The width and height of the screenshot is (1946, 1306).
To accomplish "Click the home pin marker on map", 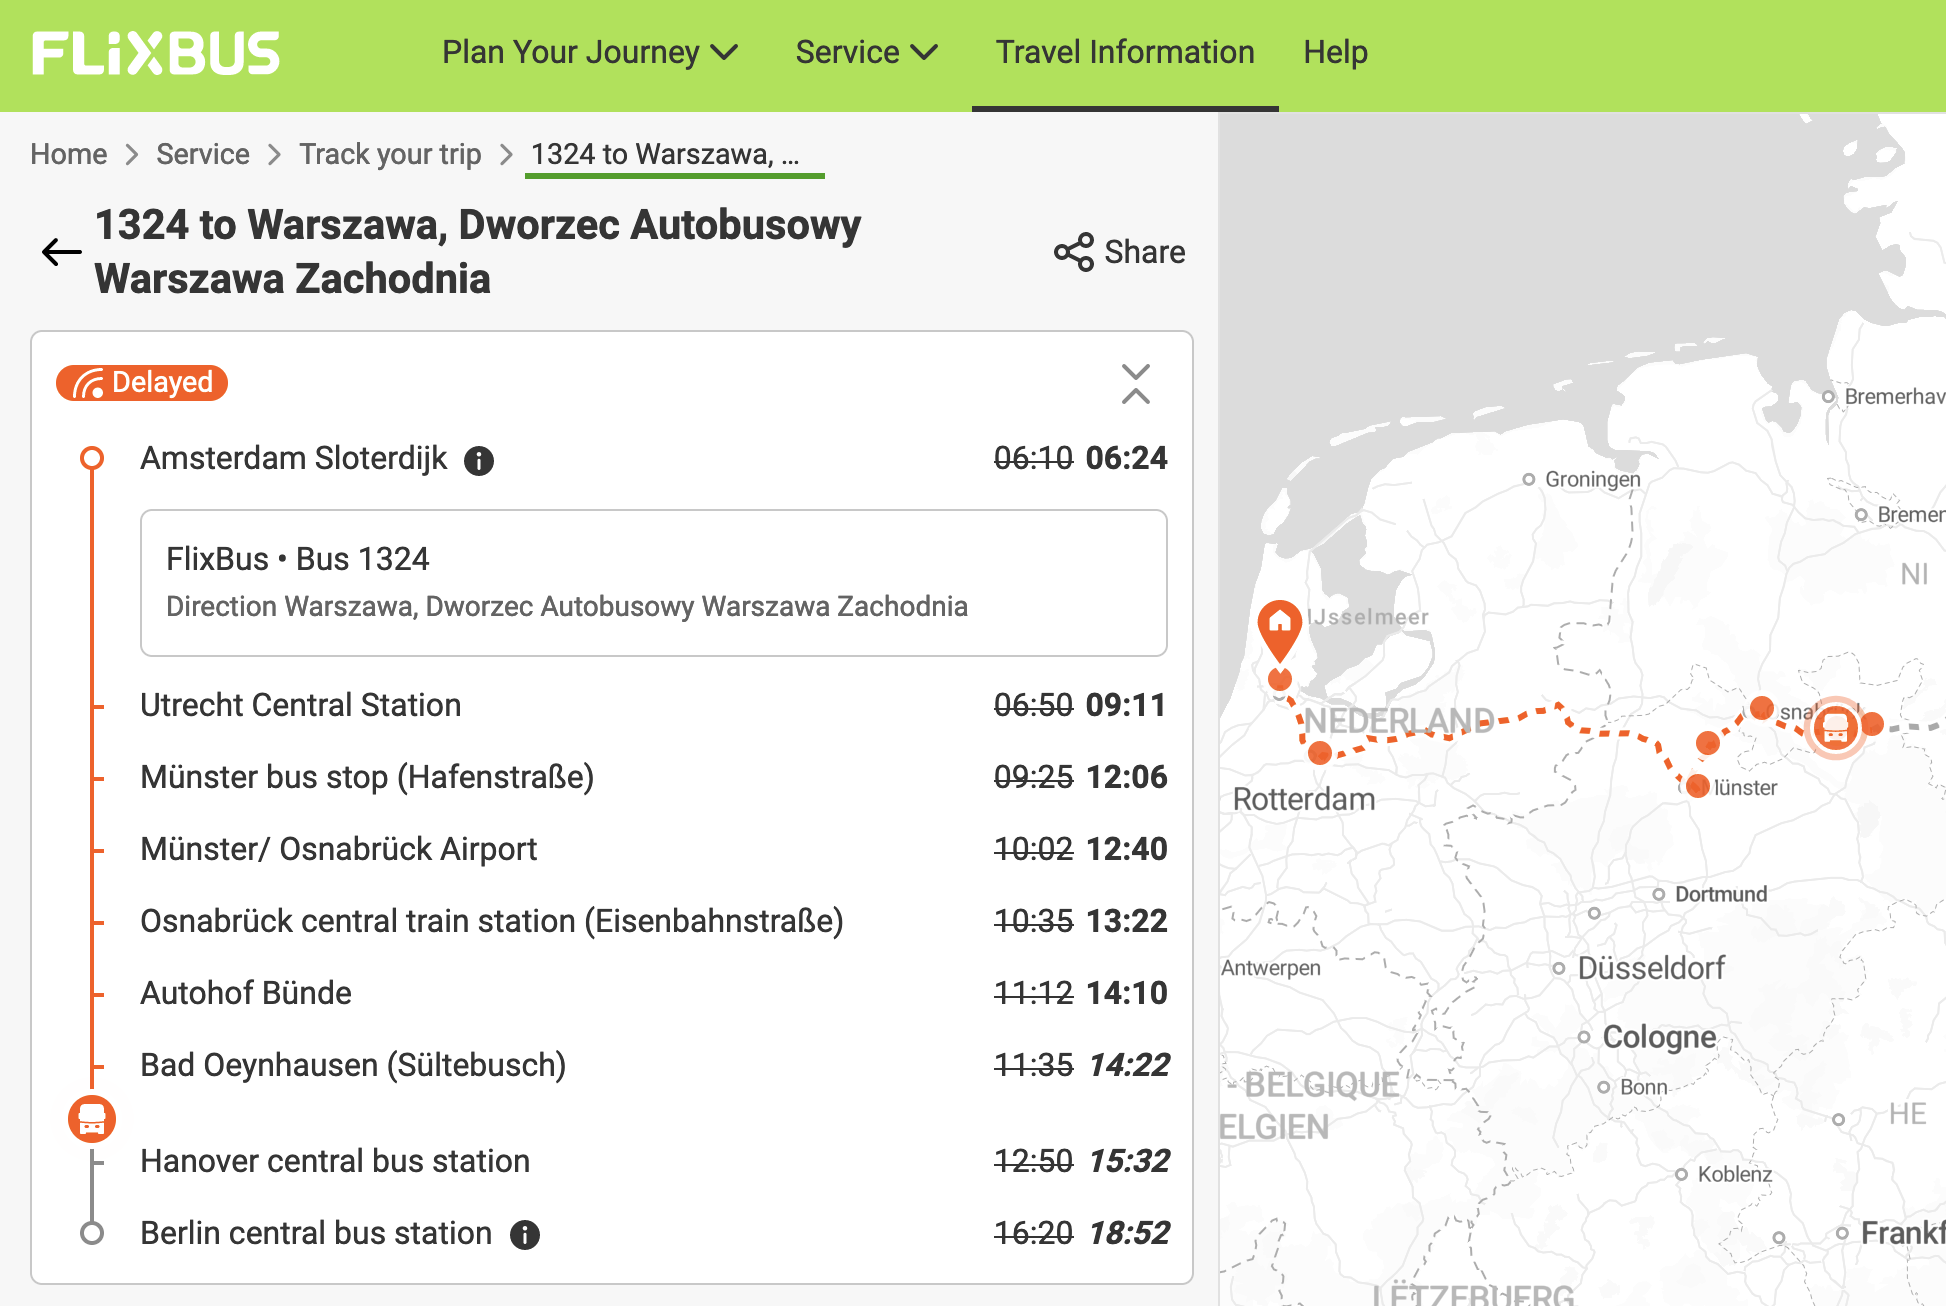I will 1279,625.
